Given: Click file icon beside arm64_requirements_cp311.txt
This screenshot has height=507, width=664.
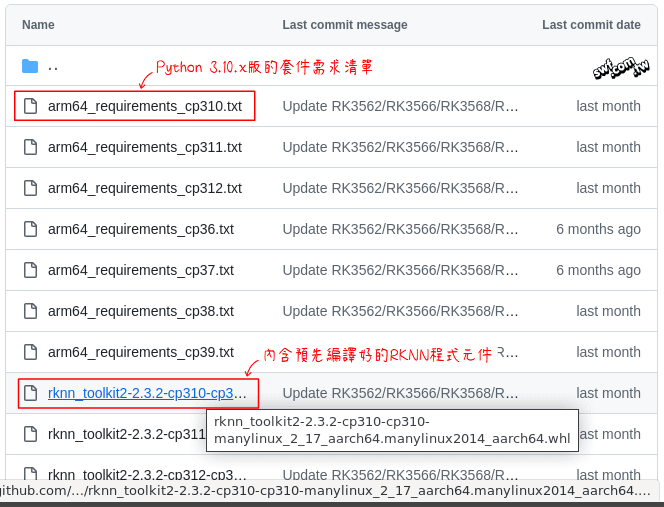Looking at the screenshot, I should (x=30, y=147).
